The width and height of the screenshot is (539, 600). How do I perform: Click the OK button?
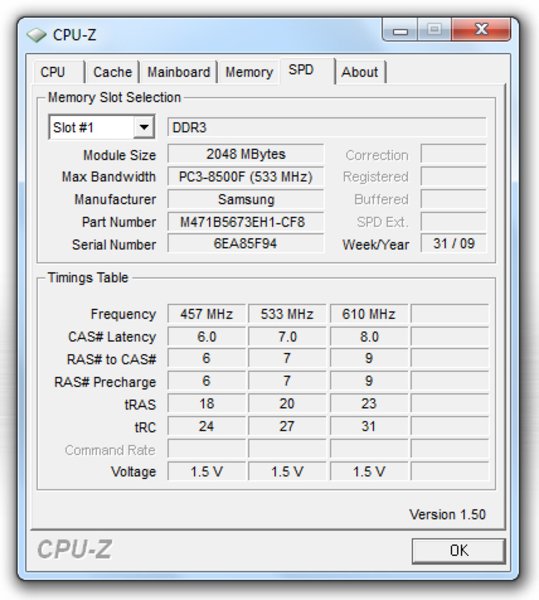pyautogui.click(x=459, y=551)
